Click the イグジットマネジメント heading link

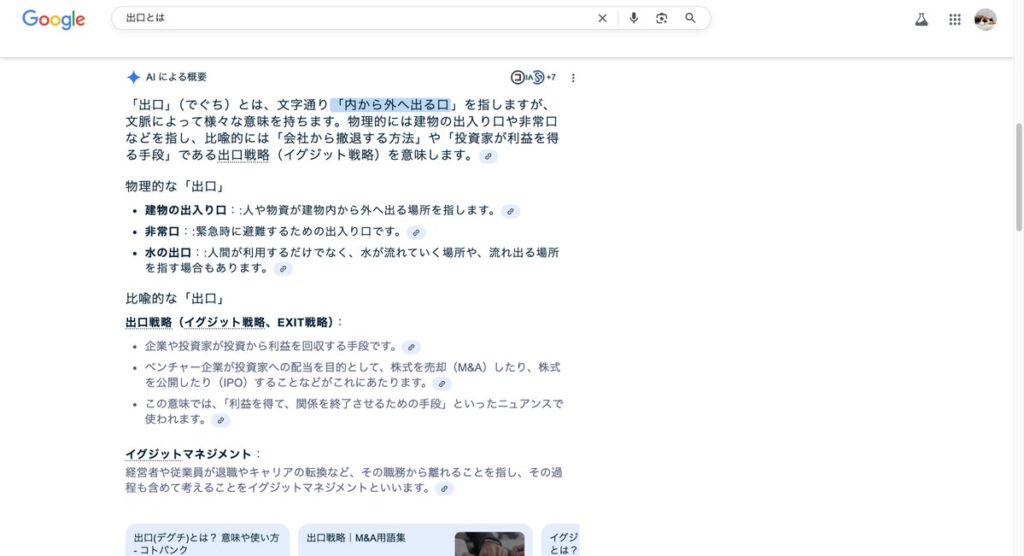188,454
